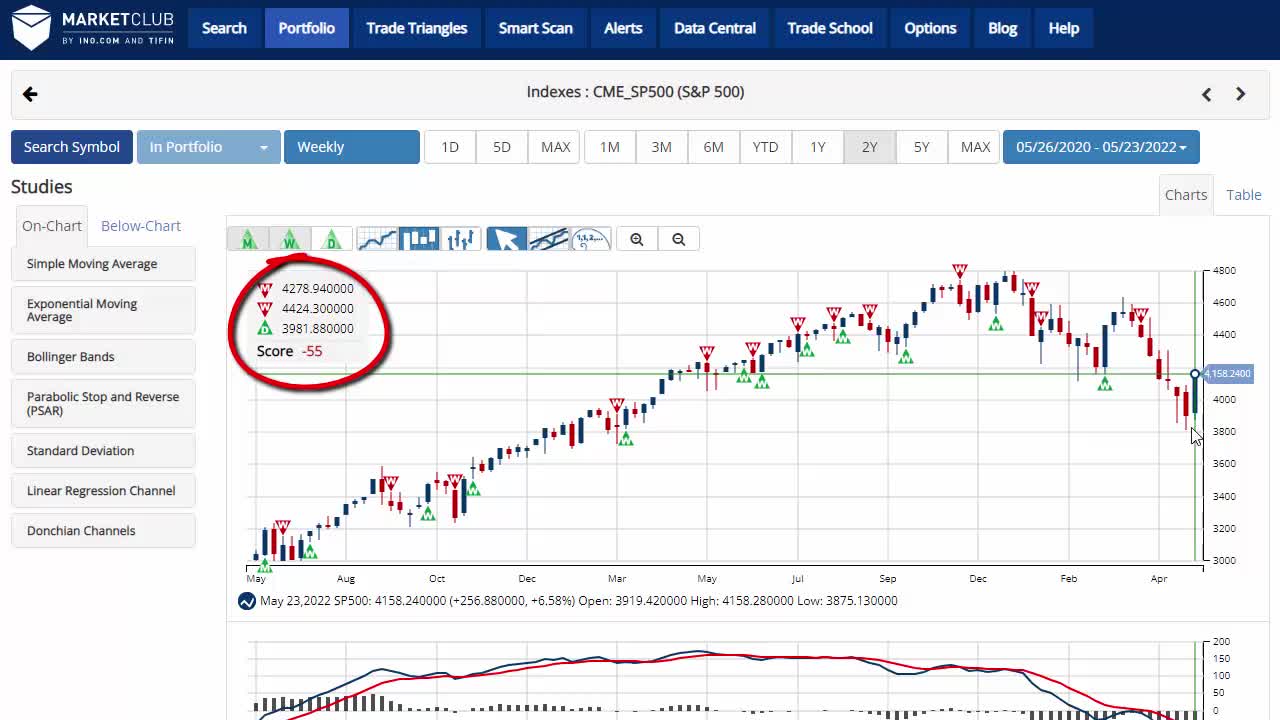The width and height of the screenshot is (1280, 720).
Task: Add Standard Deviation study
Action: (x=103, y=451)
